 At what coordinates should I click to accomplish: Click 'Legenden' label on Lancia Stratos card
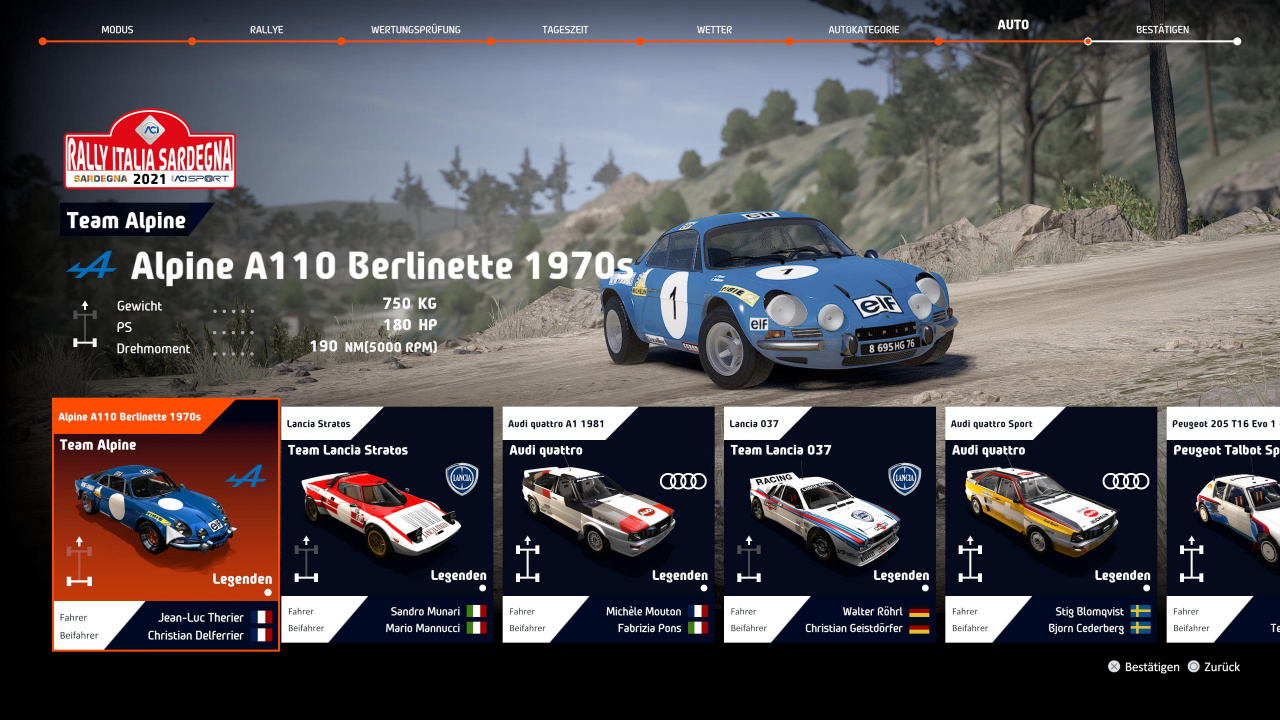pyautogui.click(x=459, y=575)
